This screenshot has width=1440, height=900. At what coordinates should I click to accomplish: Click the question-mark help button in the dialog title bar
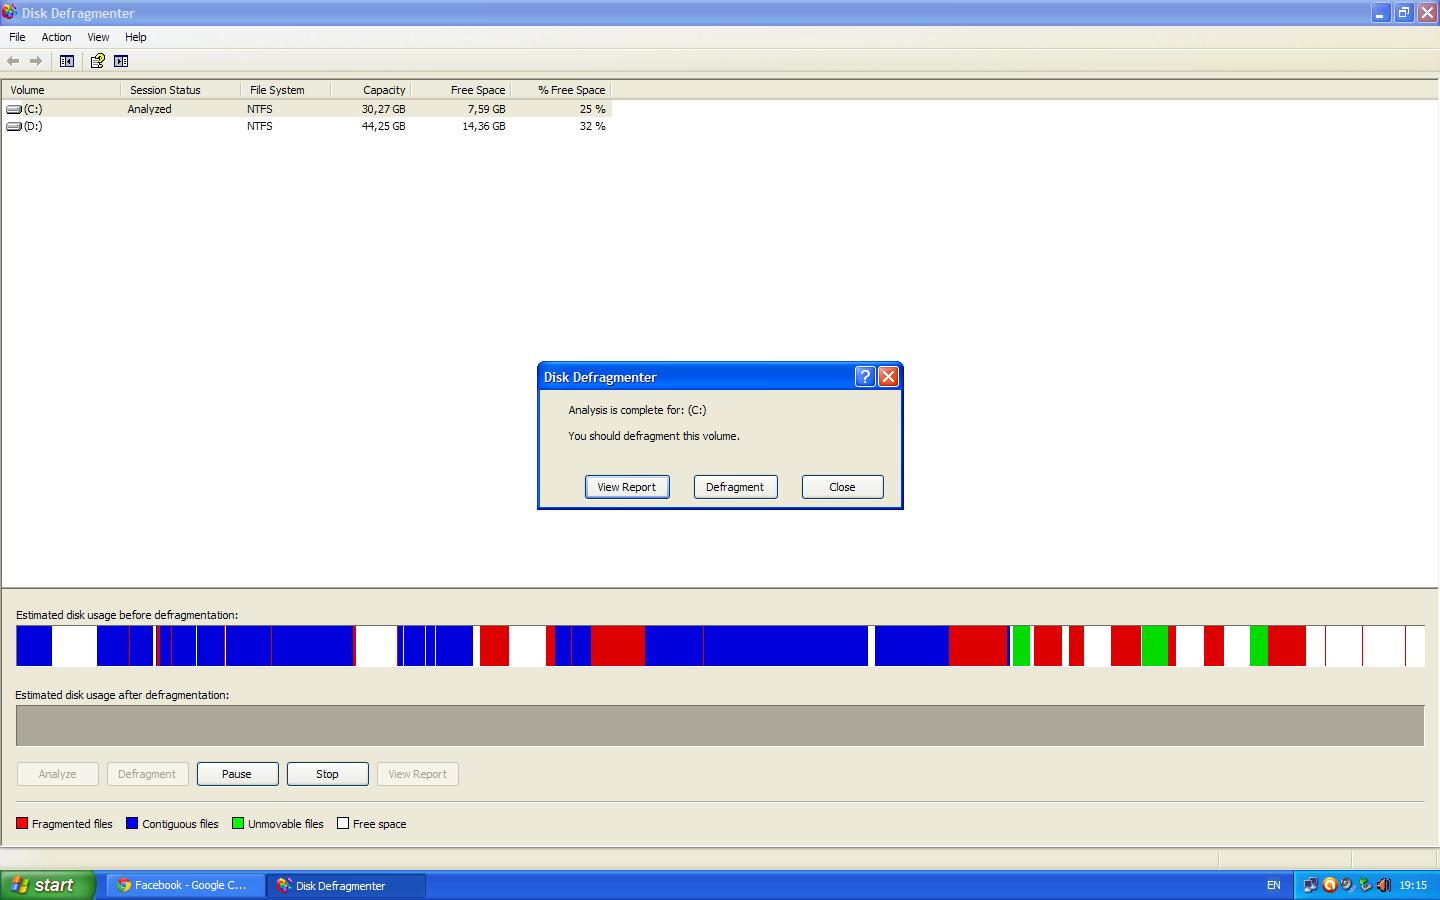pyautogui.click(x=865, y=376)
